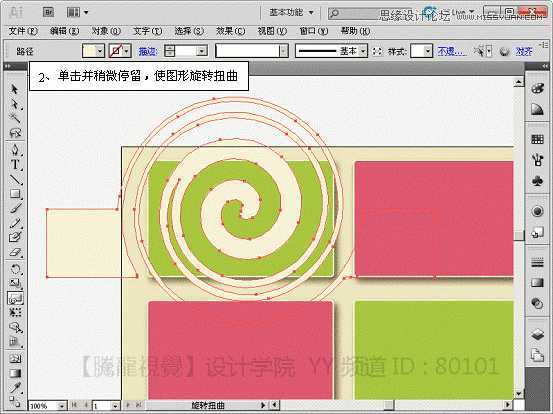Select the active Twirl warp tool
The height and width of the screenshot is (414, 553).
pos(15,298)
